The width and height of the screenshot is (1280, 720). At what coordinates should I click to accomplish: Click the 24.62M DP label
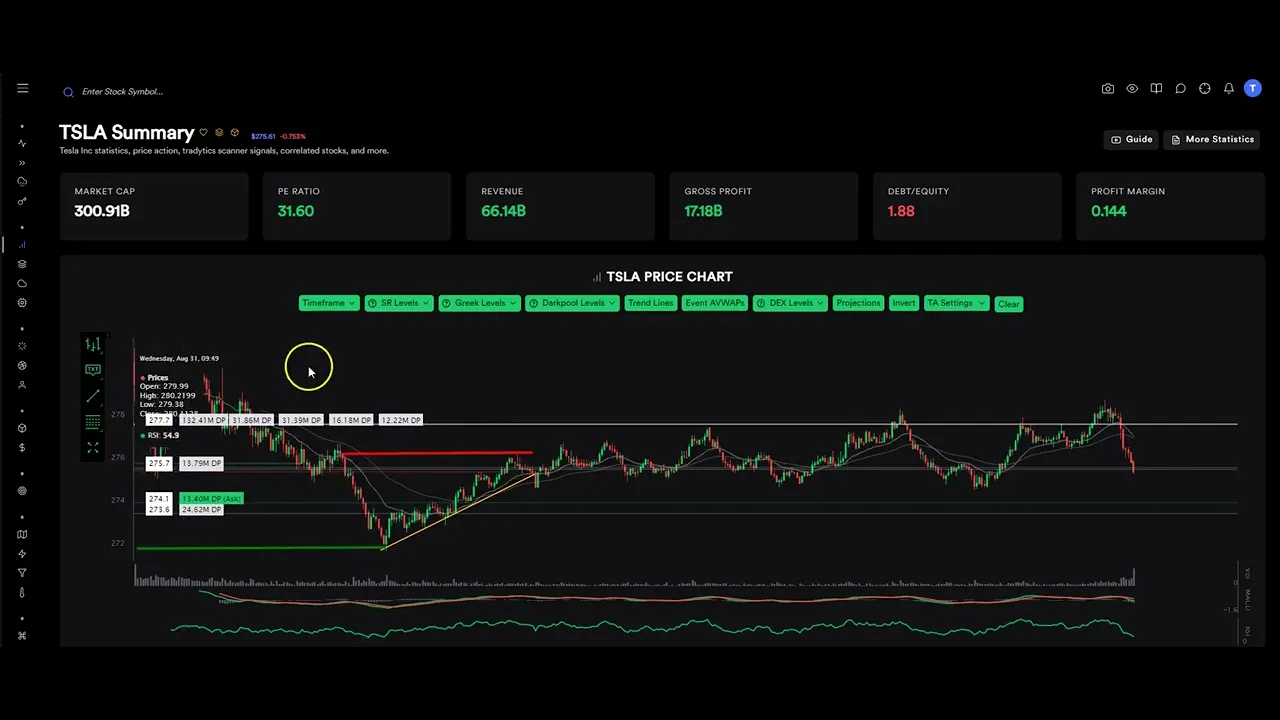[201, 509]
